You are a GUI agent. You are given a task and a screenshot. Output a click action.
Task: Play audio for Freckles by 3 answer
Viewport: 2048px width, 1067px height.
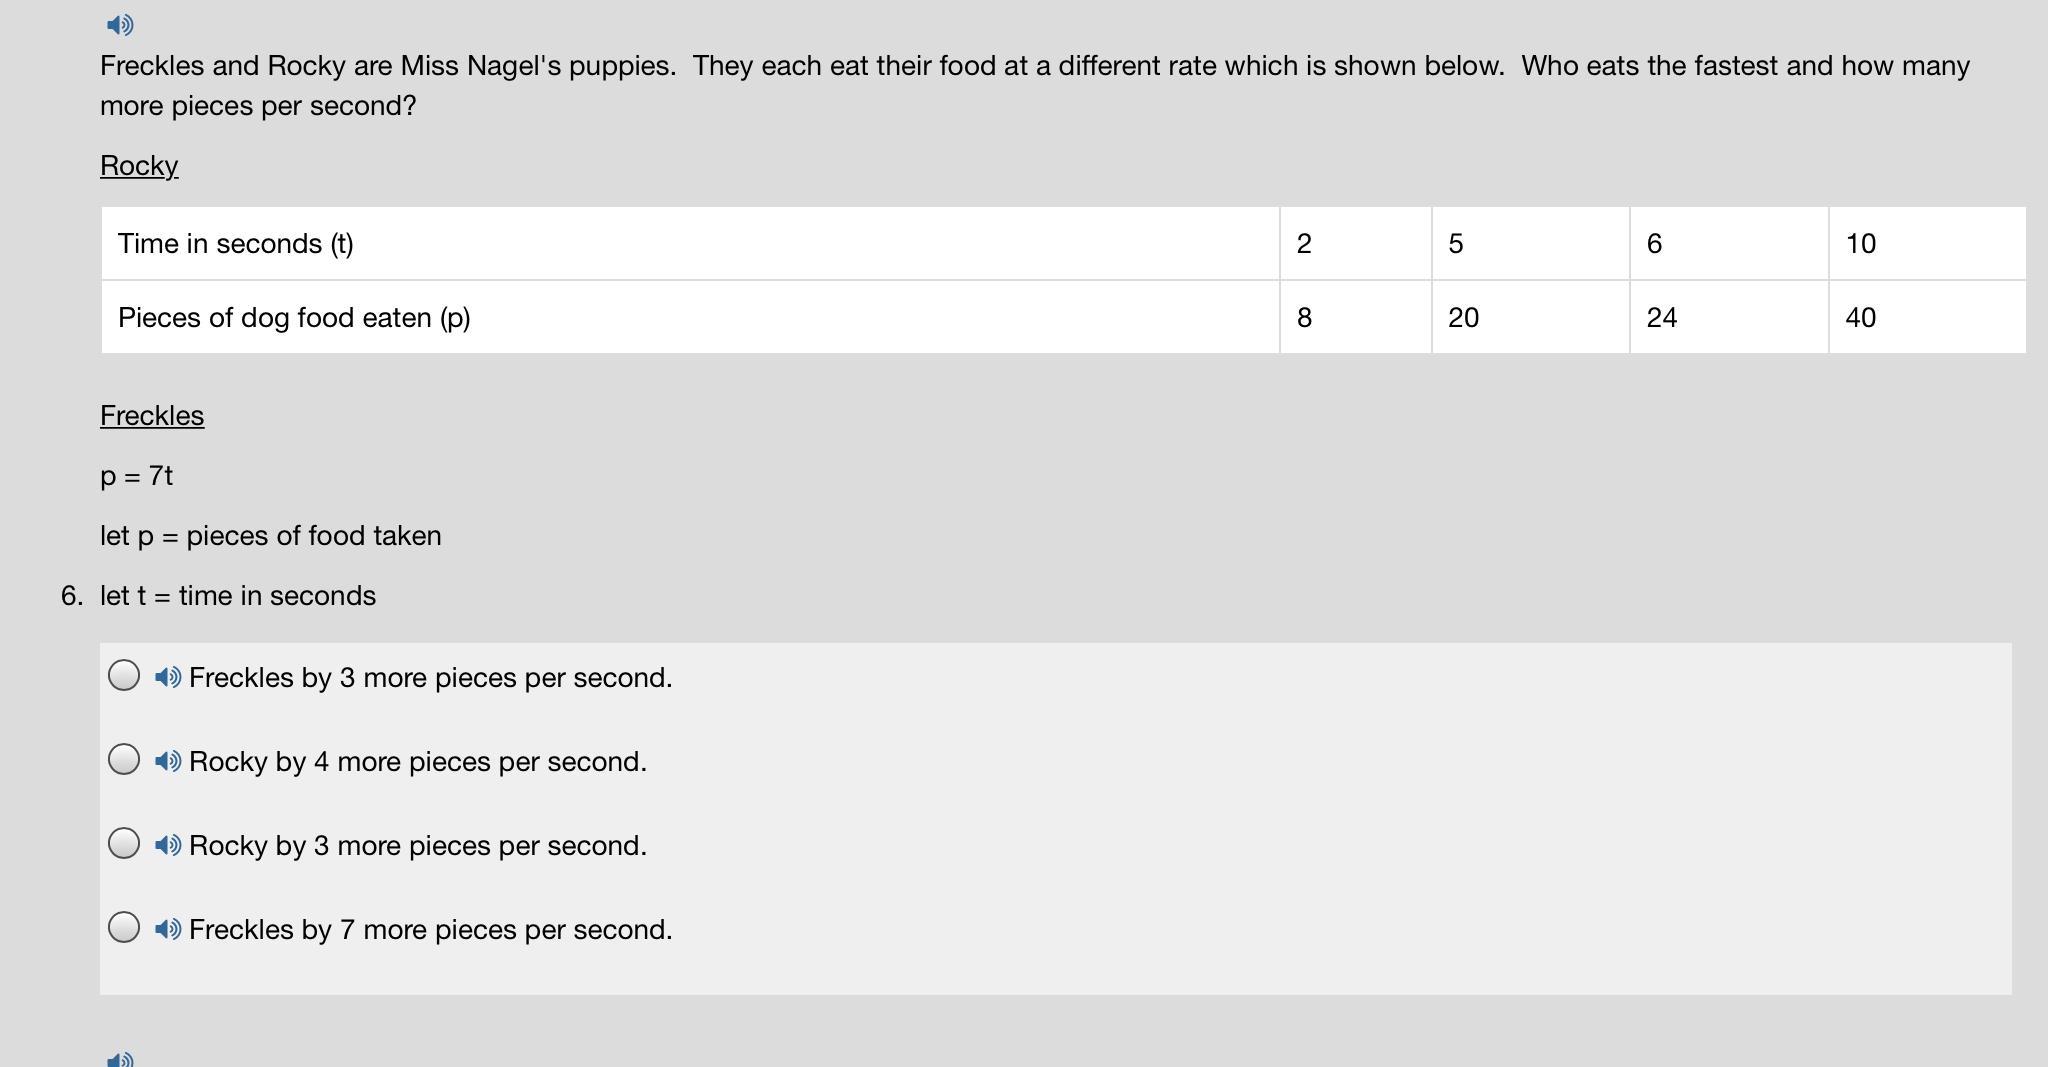click(168, 677)
